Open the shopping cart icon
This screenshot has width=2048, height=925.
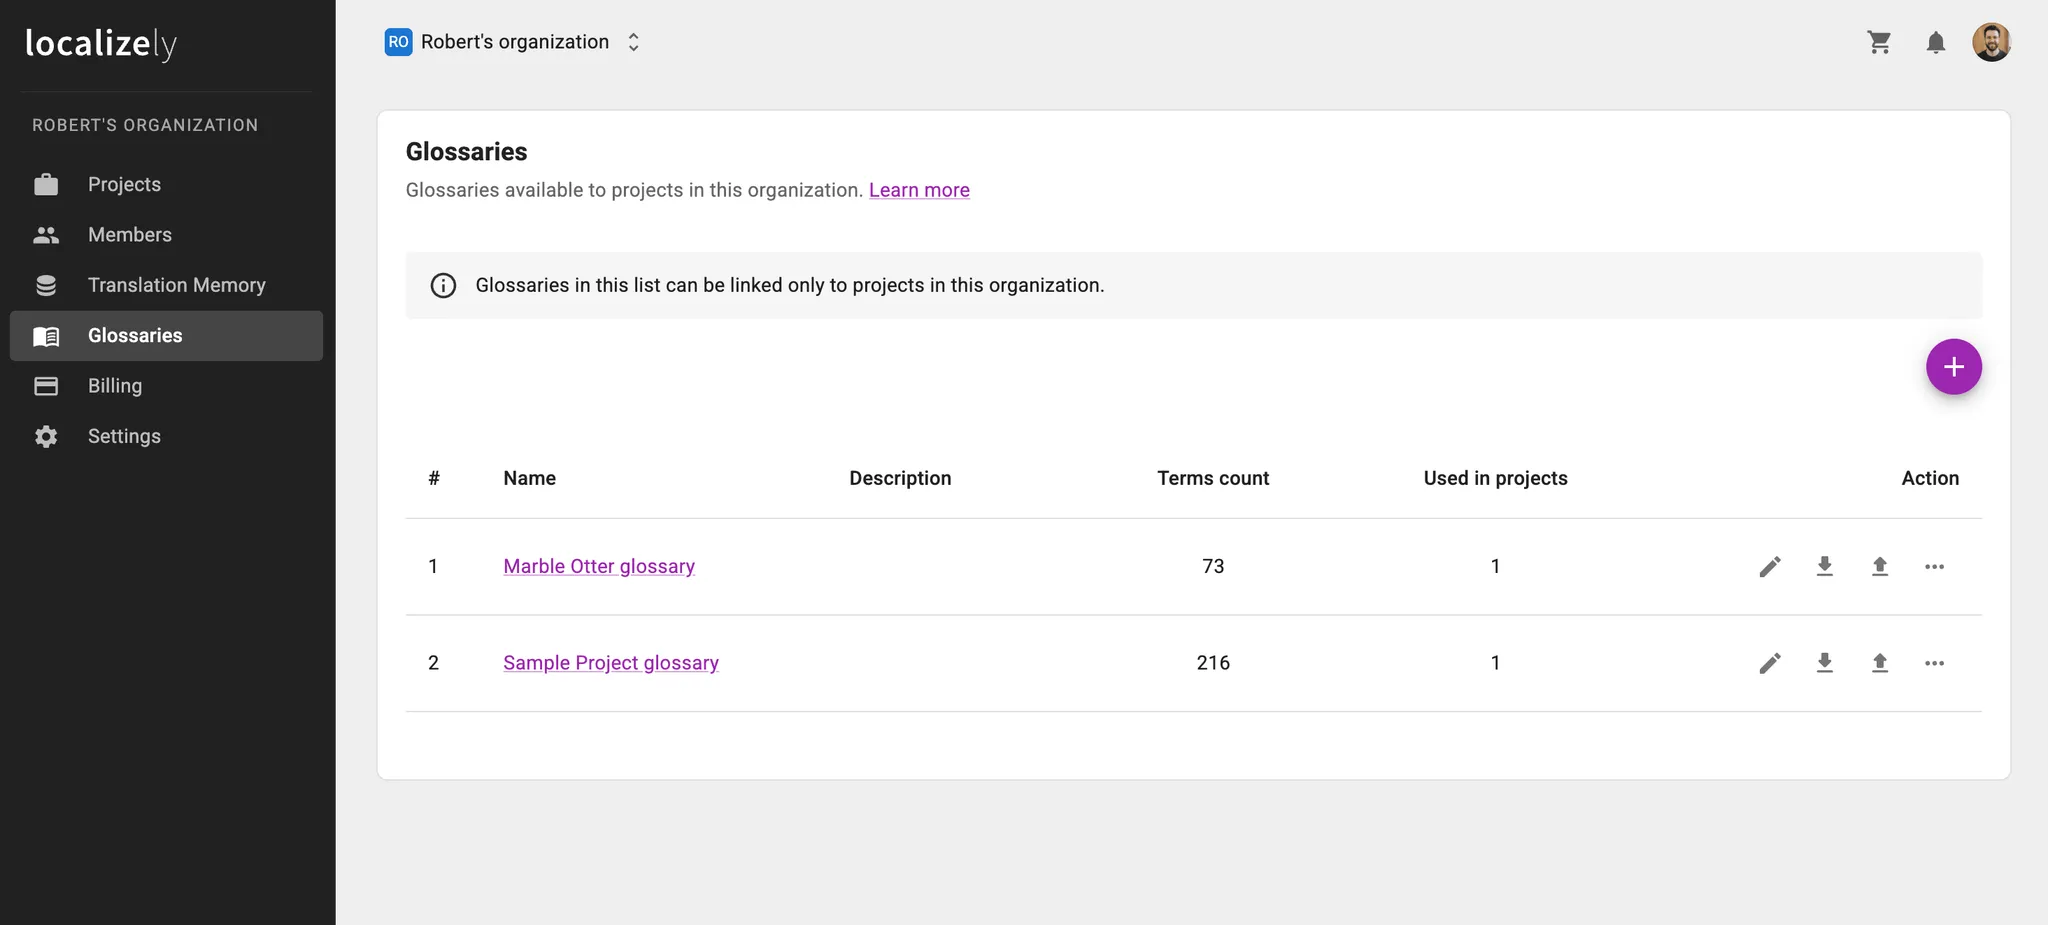pyautogui.click(x=1879, y=42)
